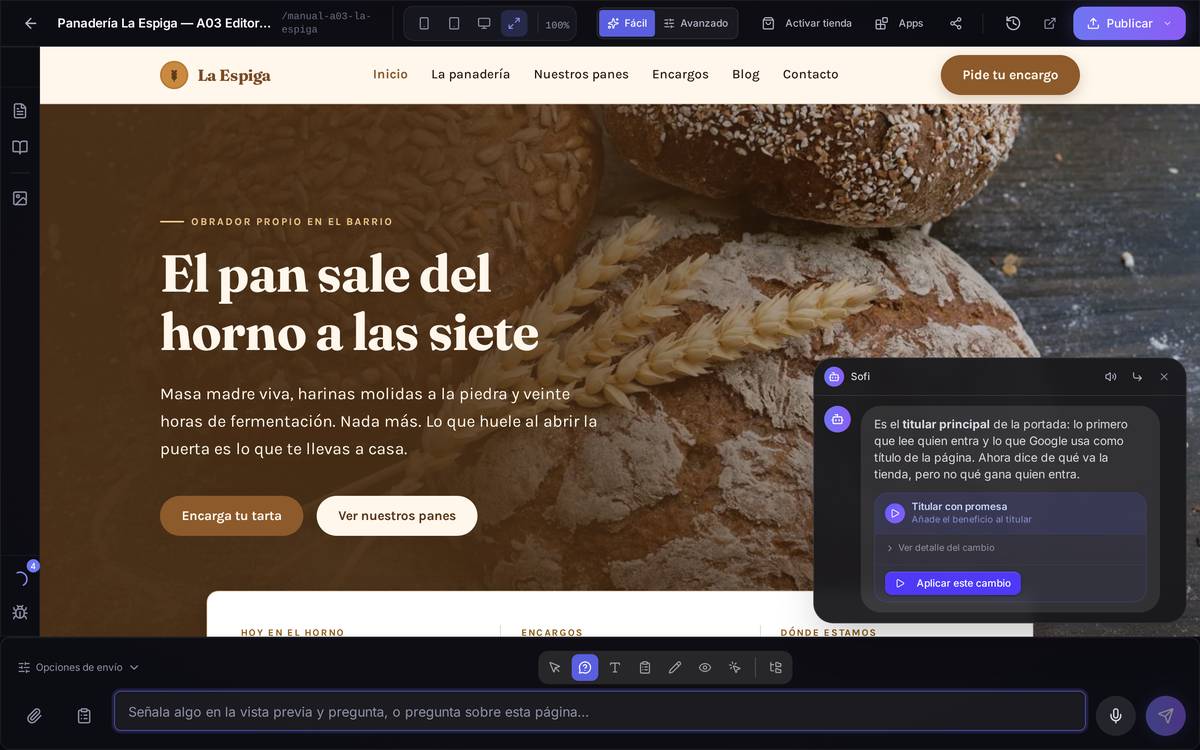
Task: Select the sparkle magic cursor tool
Action: (735, 667)
